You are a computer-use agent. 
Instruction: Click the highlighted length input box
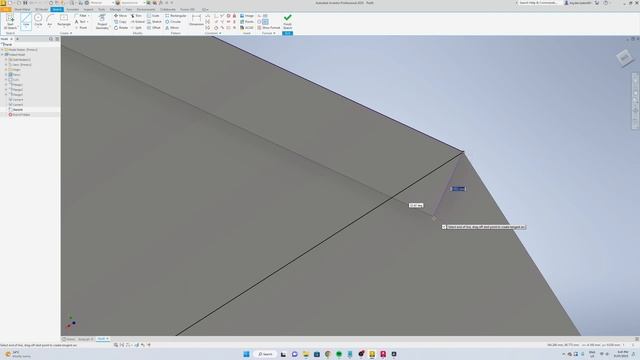(458, 189)
